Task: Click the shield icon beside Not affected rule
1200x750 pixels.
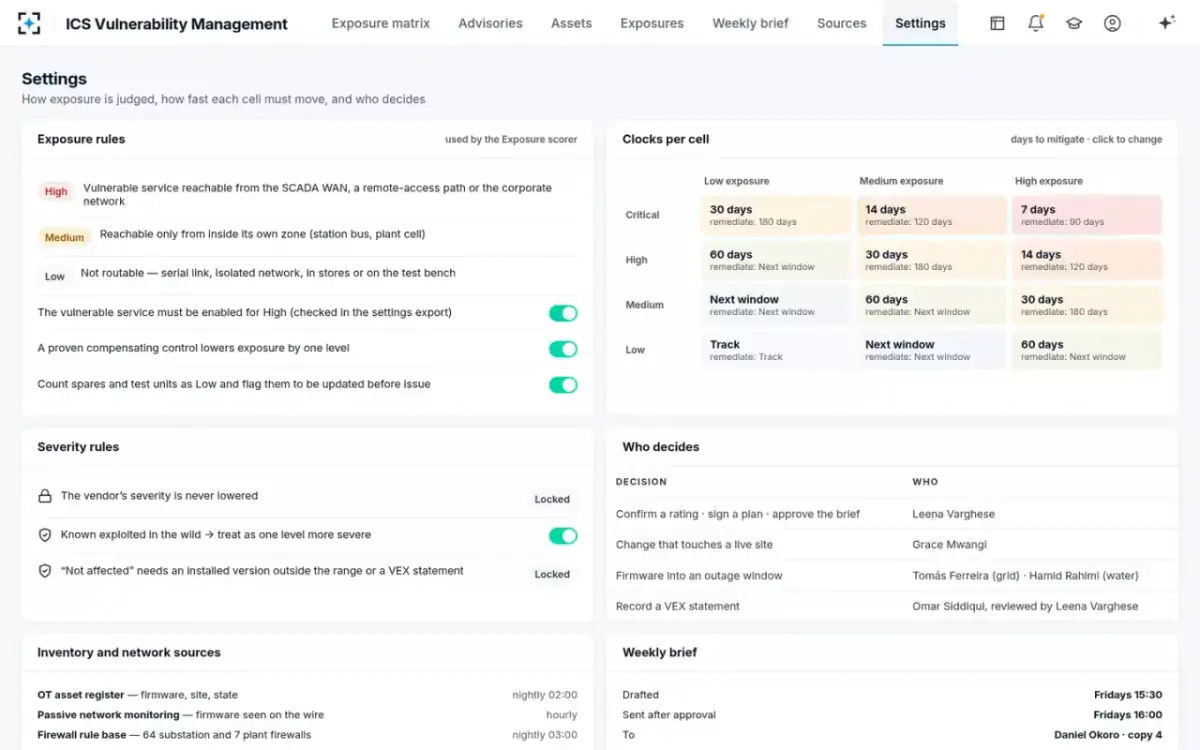Action: (44, 571)
